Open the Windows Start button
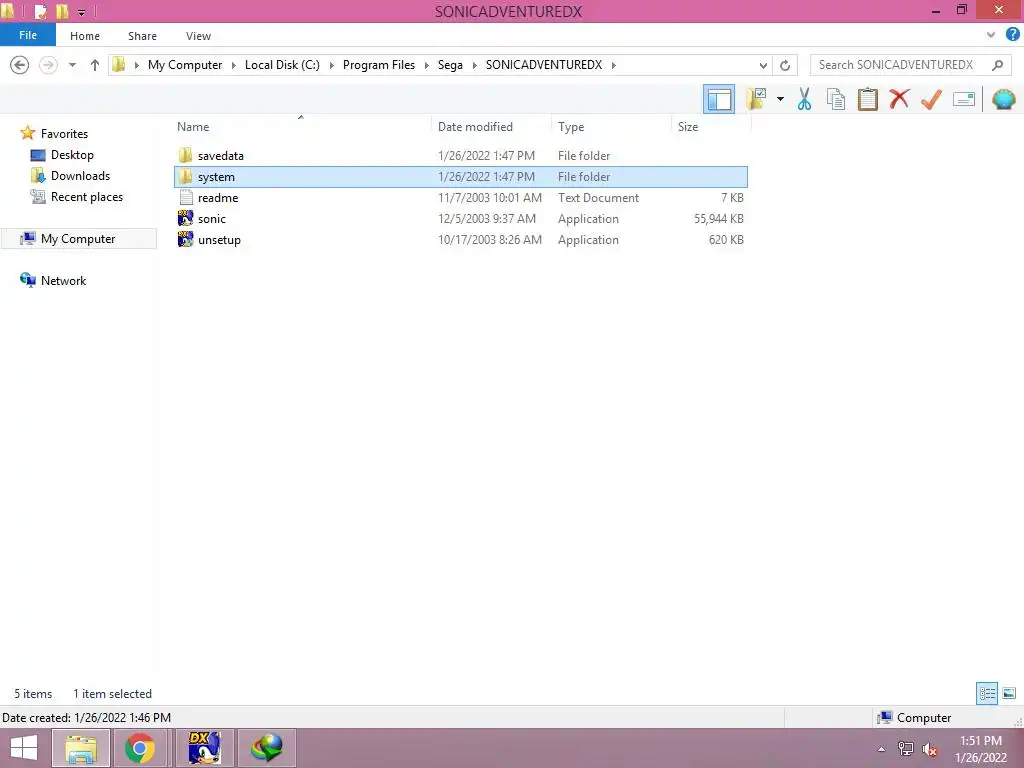The height and width of the screenshot is (768, 1024). coord(24,748)
